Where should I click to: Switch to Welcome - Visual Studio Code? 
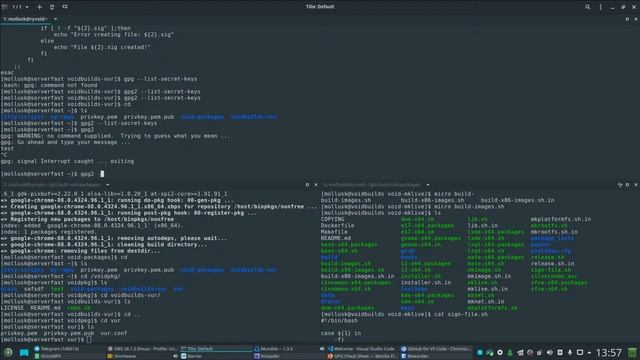pyautogui.click(x=361, y=349)
